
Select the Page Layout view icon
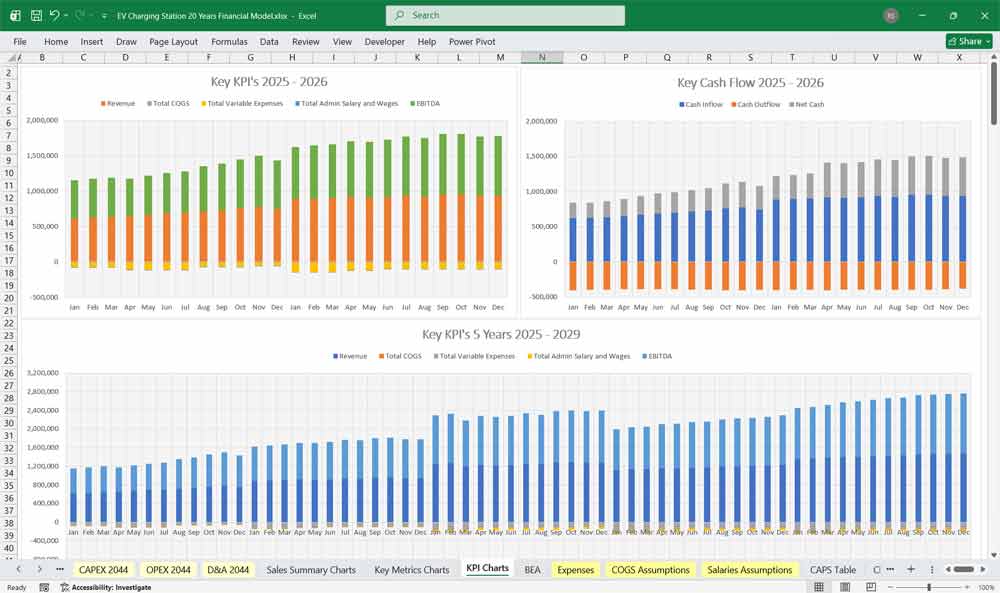point(845,587)
